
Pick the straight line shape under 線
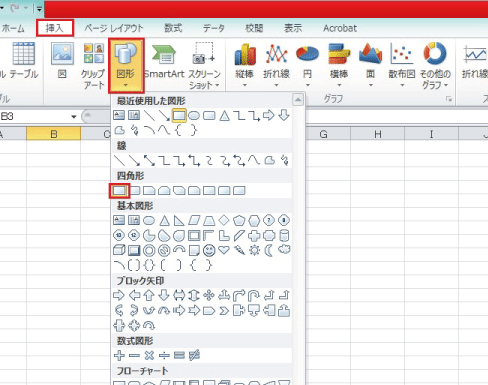pos(119,161)
